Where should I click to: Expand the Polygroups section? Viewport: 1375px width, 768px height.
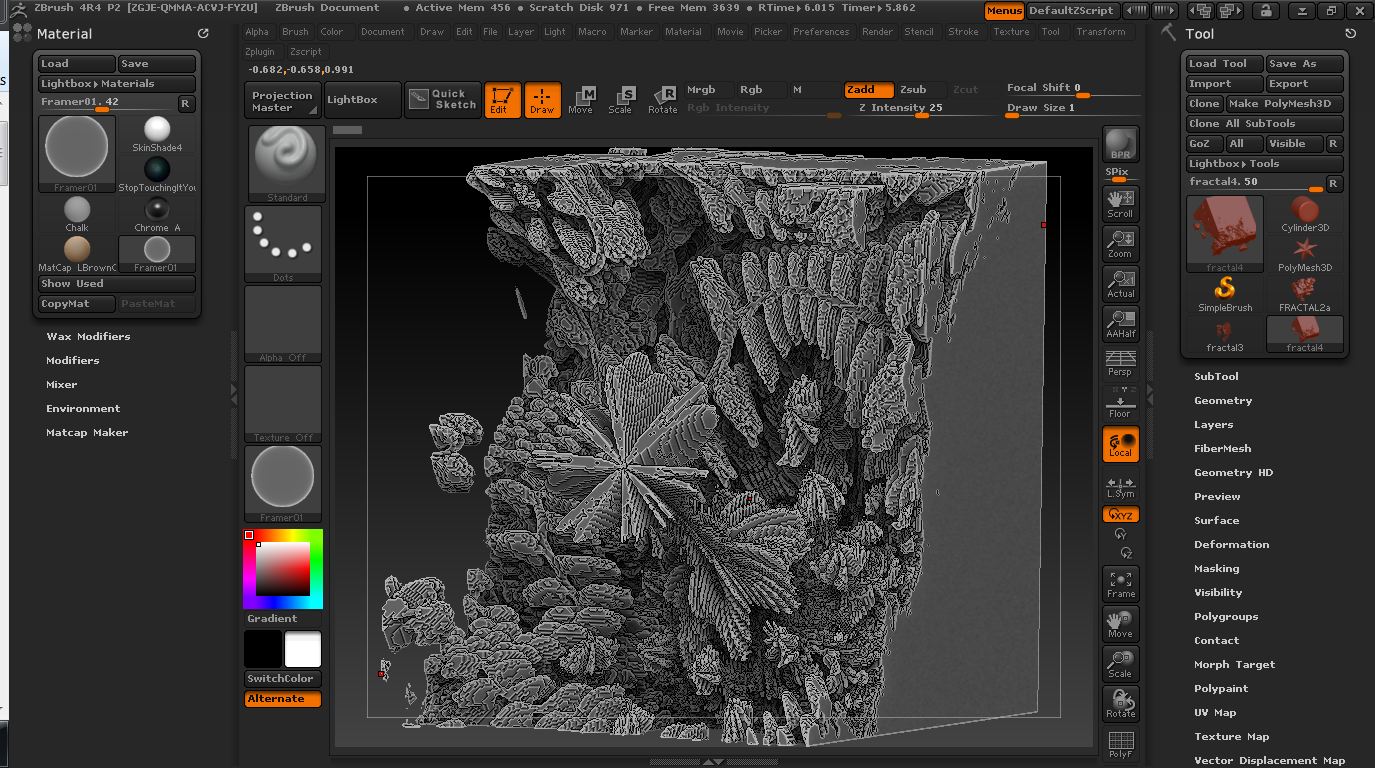1226,616
